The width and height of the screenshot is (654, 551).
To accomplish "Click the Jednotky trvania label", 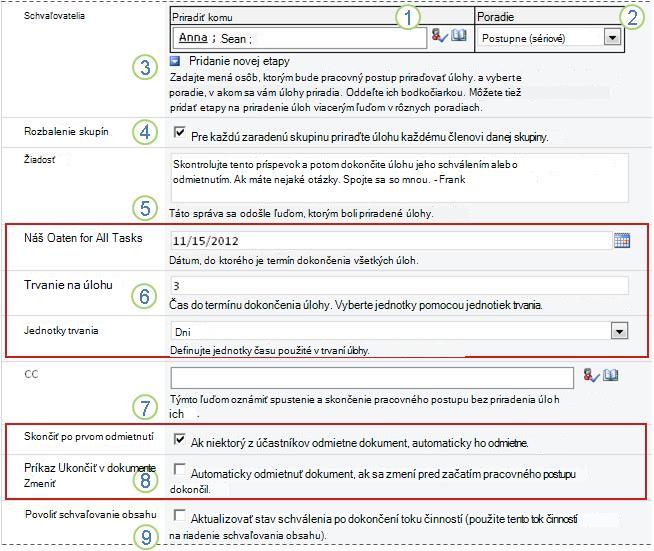I will click(x=61, y=330).
